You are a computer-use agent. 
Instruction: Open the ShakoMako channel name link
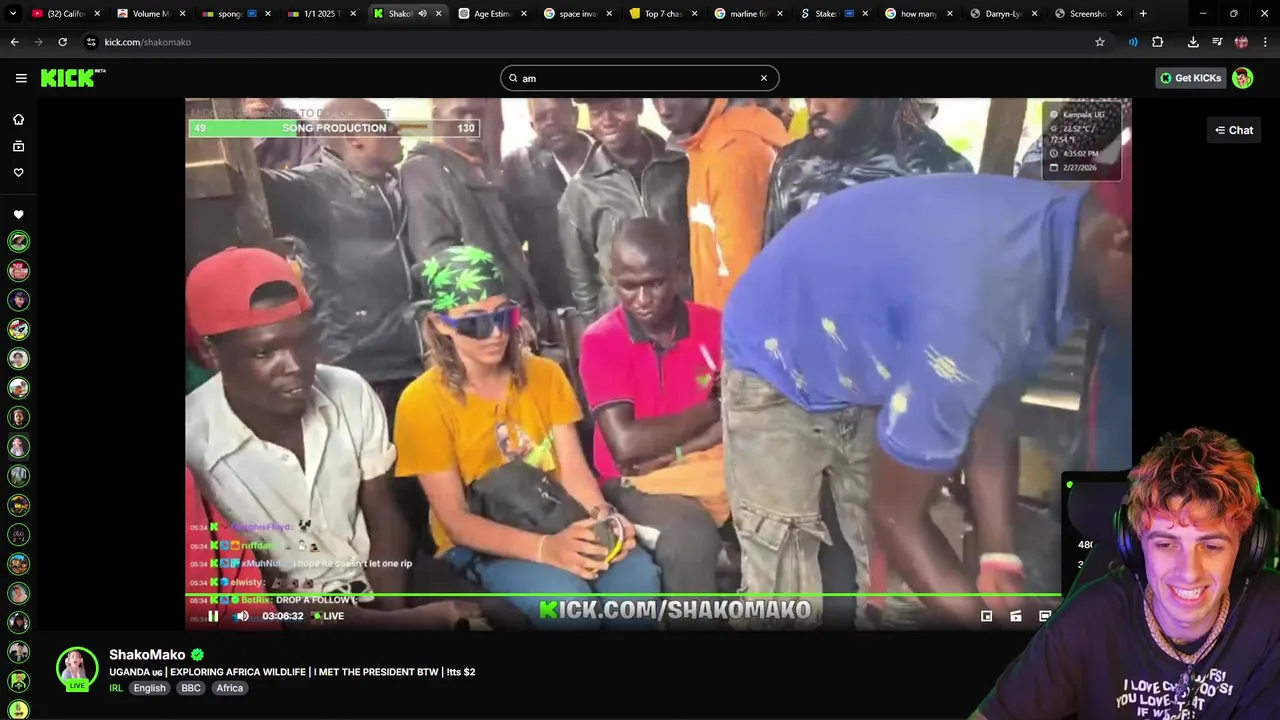click(x=147, y=655)
